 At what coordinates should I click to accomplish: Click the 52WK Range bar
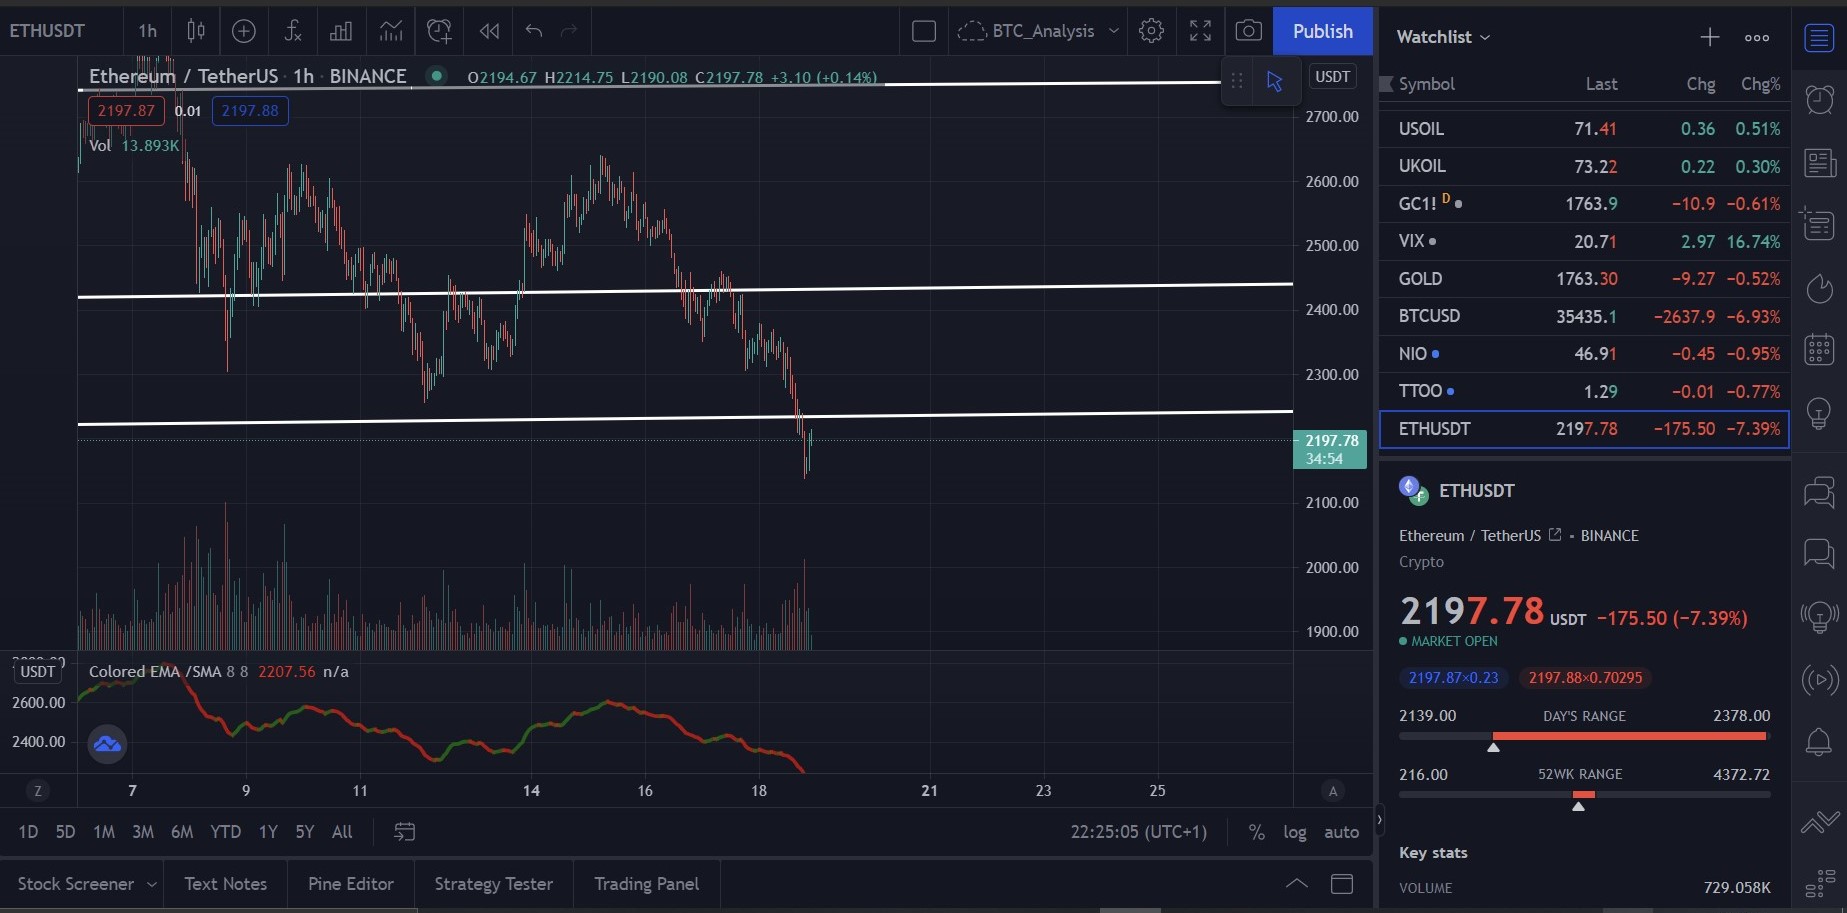click(x=1585, y=796)
